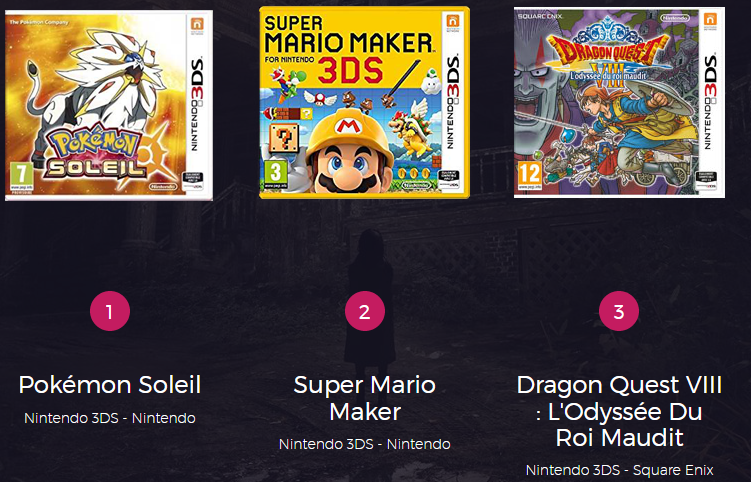
Task: Select 'Nintendo 3DS - Nintendo' under Super Mario Maker
Action: [364, 444]
